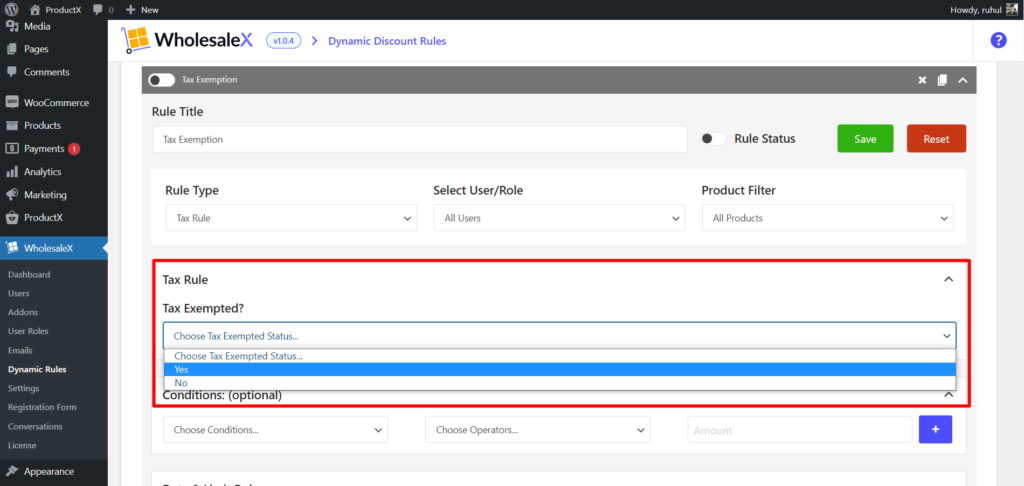Open the WooCommerce menu
1024x486 pixels.
(54, 103)
